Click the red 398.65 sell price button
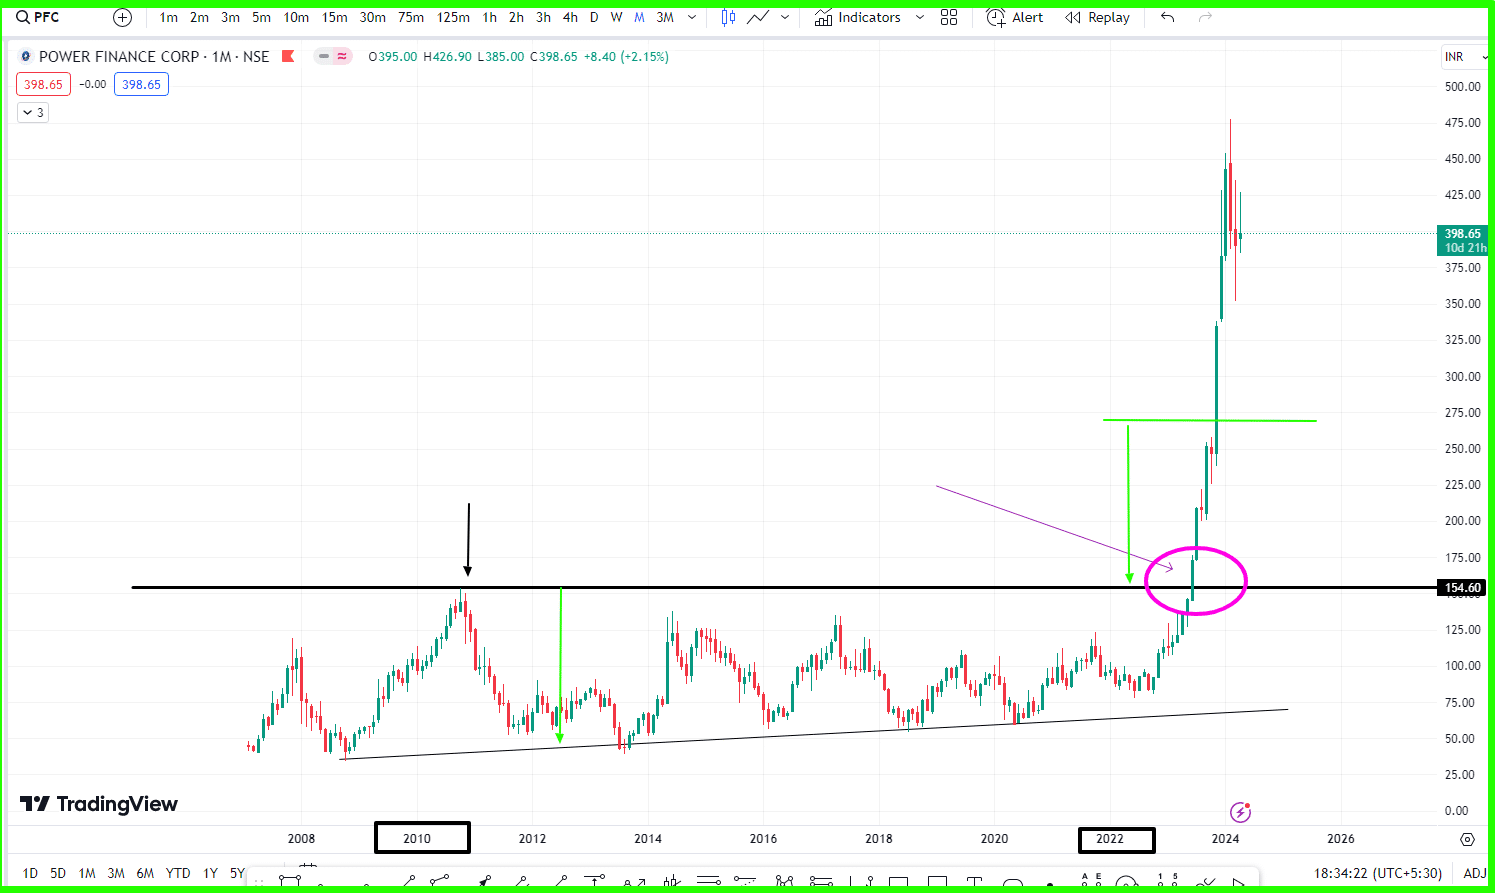 coord(43,85)
